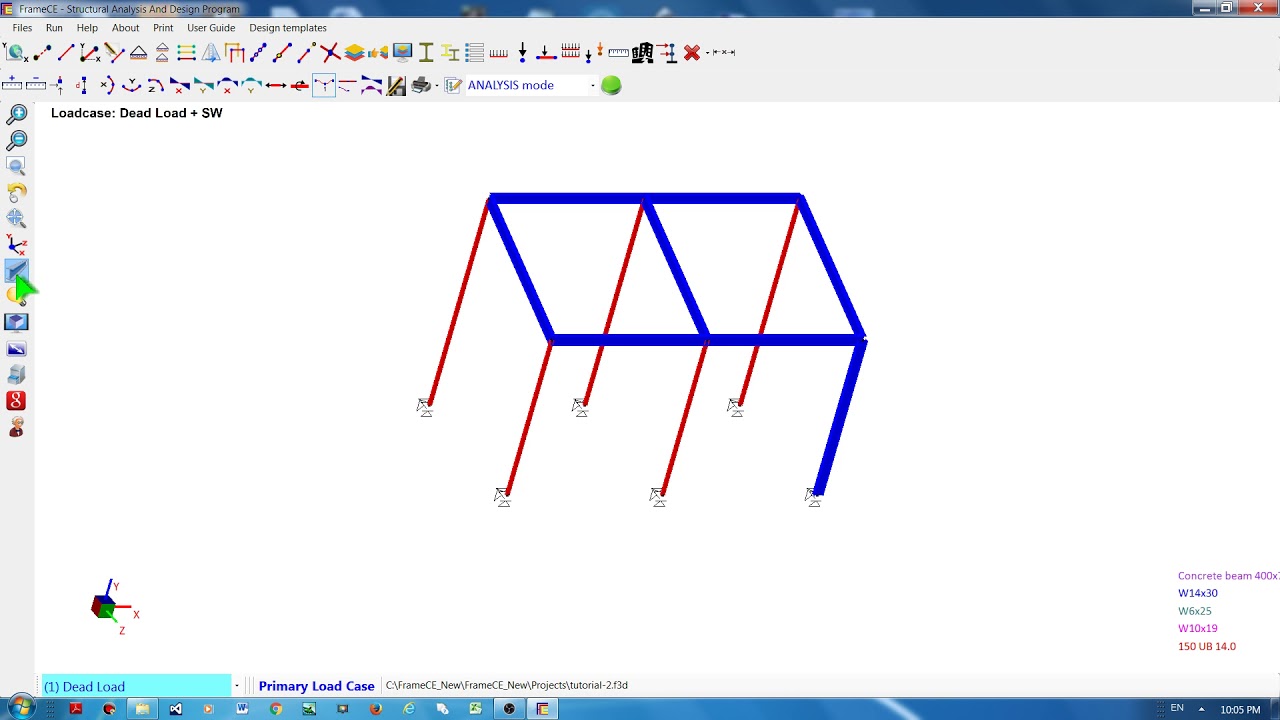This screenshot has width=1280, height=720.
Task: Click the W14x30 section legend label
Action: (1198, 593)
